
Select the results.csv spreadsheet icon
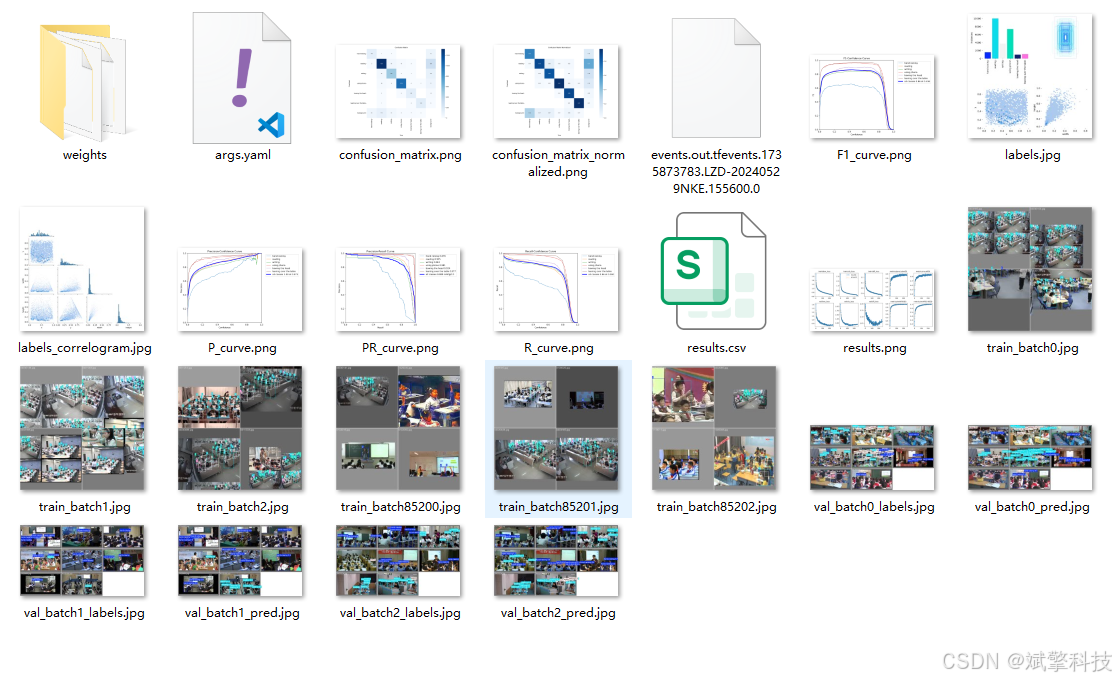(716, 270)
